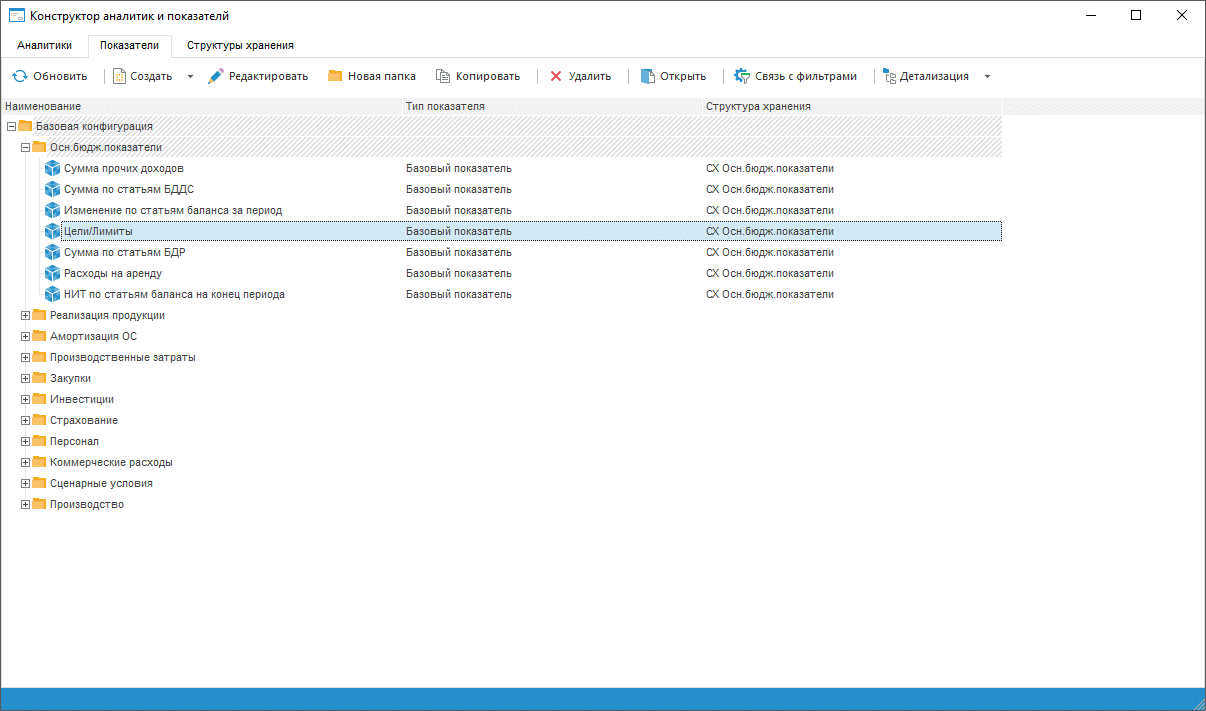The width and height of the screenshot is (1206, 711).
Task: Open the Детализация dropdown arrow
Action: click(x=987, y=76)
